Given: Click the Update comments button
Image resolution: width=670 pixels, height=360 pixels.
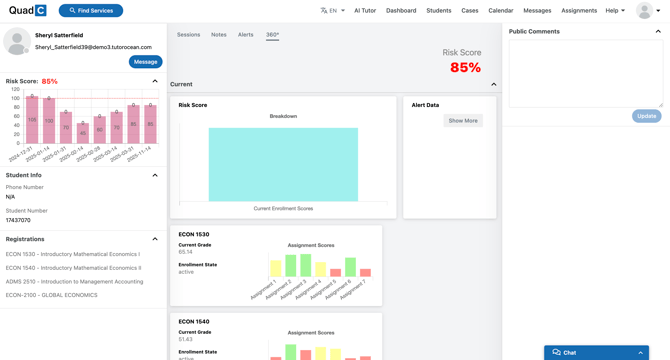Looking at the screenshot, I should tap(646, 116).
